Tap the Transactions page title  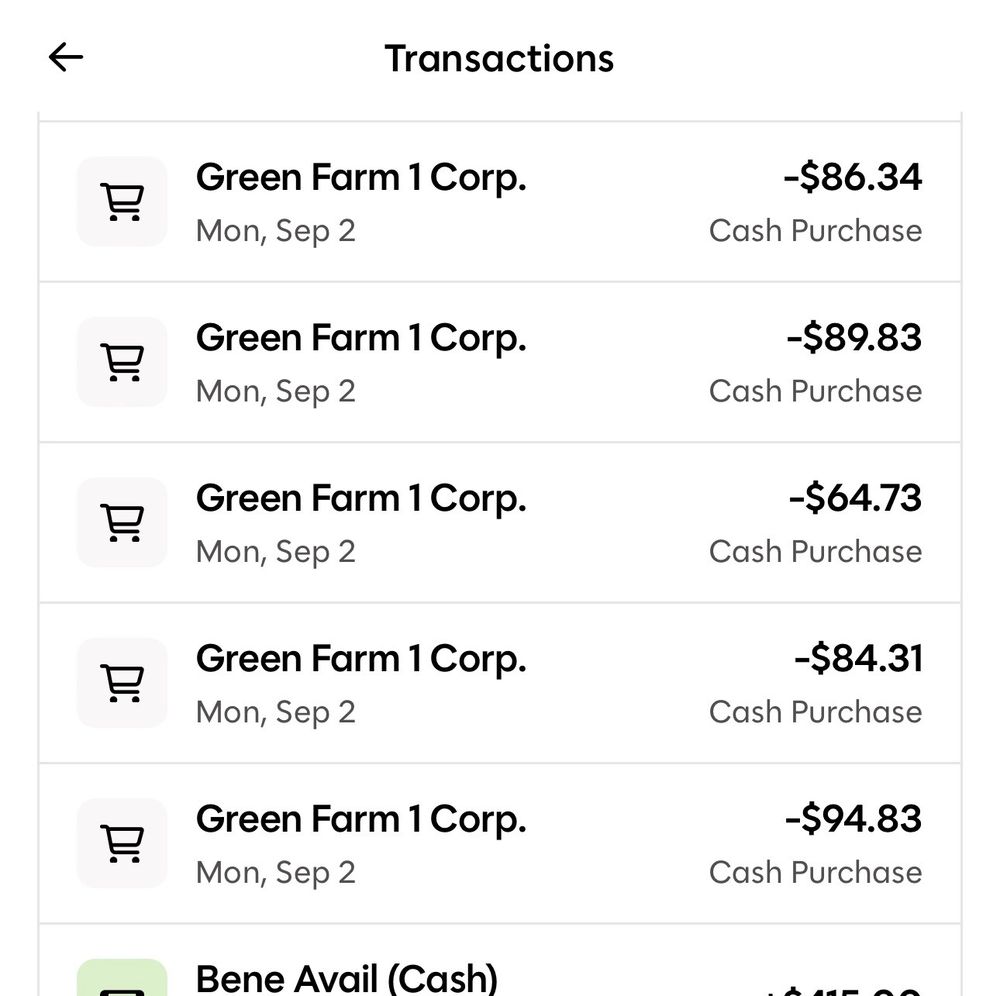[499, 58]
